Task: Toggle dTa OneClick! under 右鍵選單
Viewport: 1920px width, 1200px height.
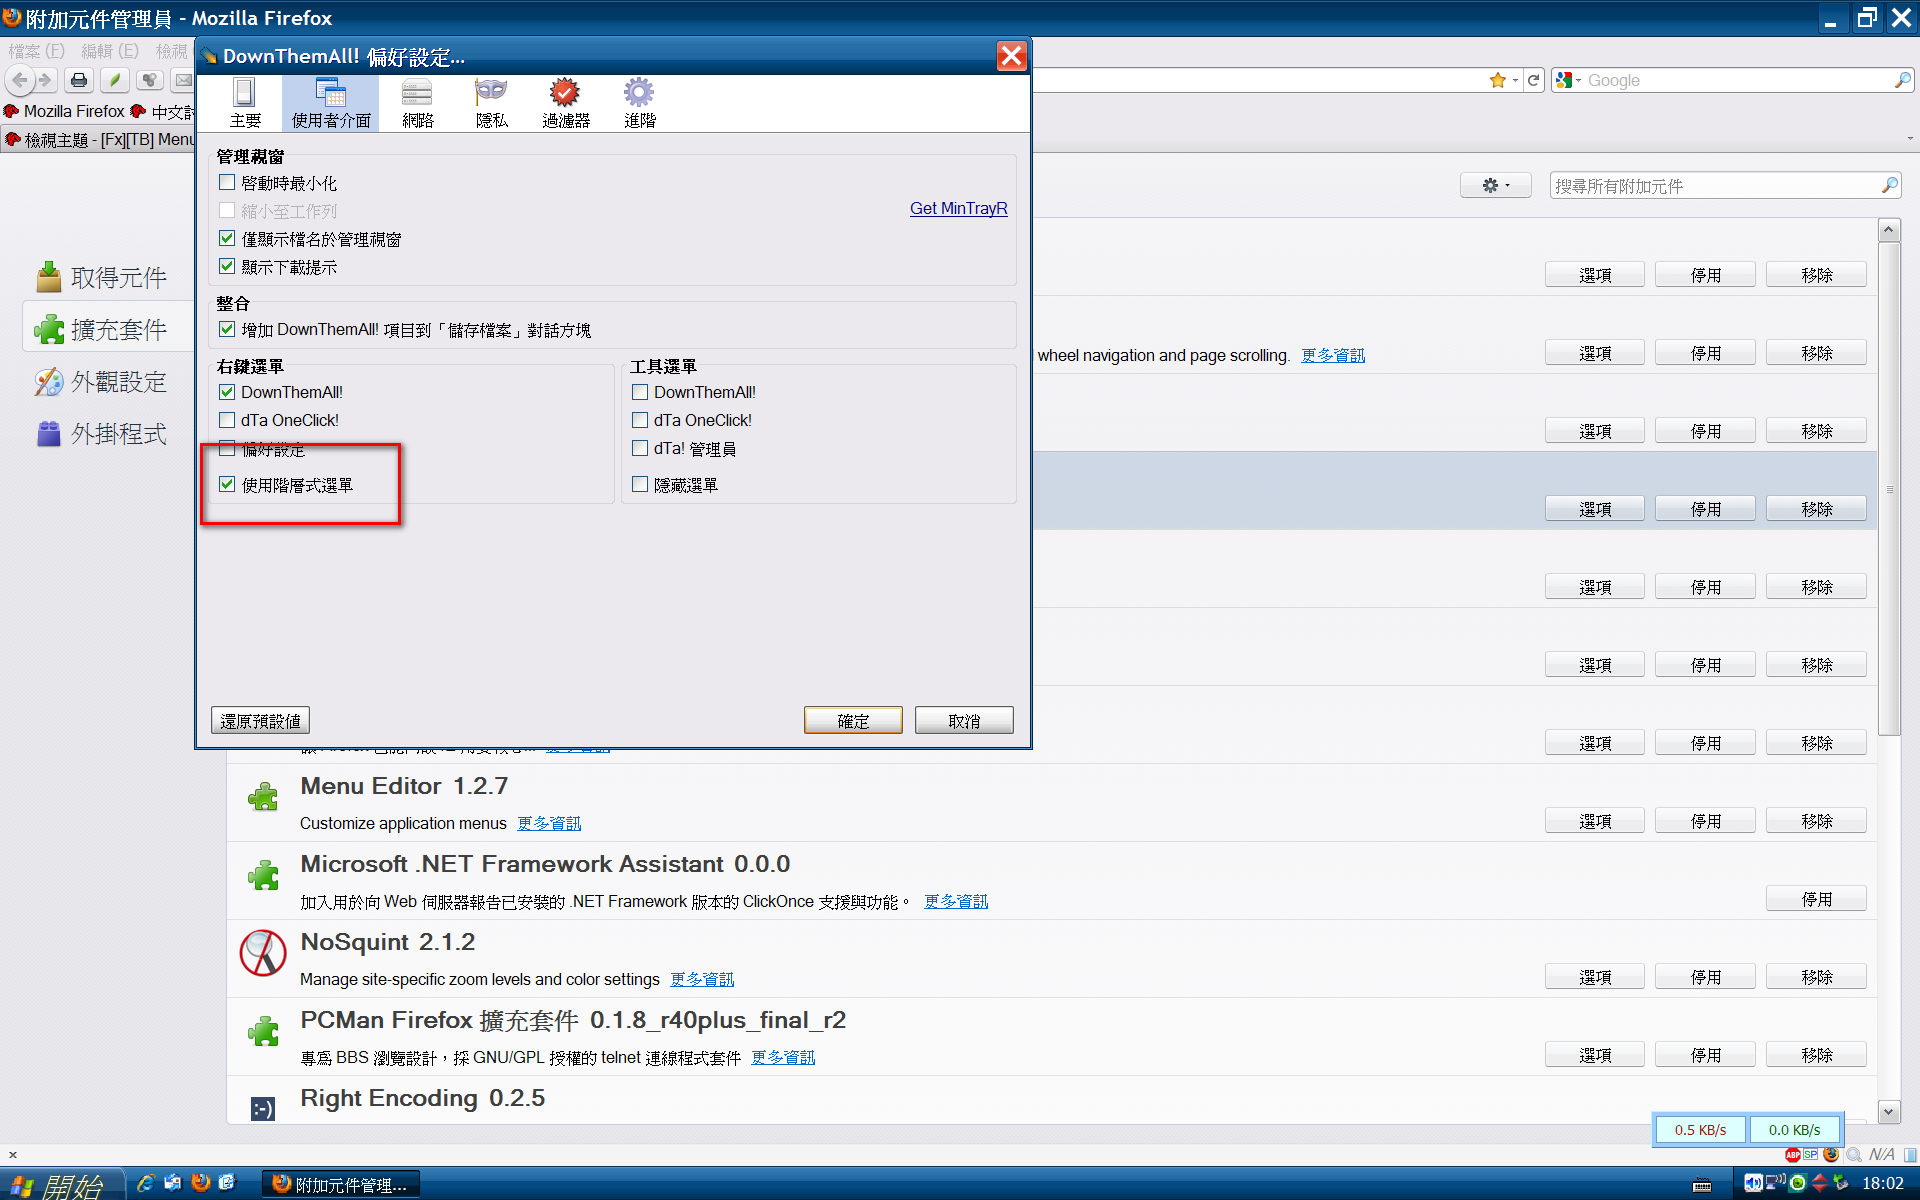Action: coord(228,420)
